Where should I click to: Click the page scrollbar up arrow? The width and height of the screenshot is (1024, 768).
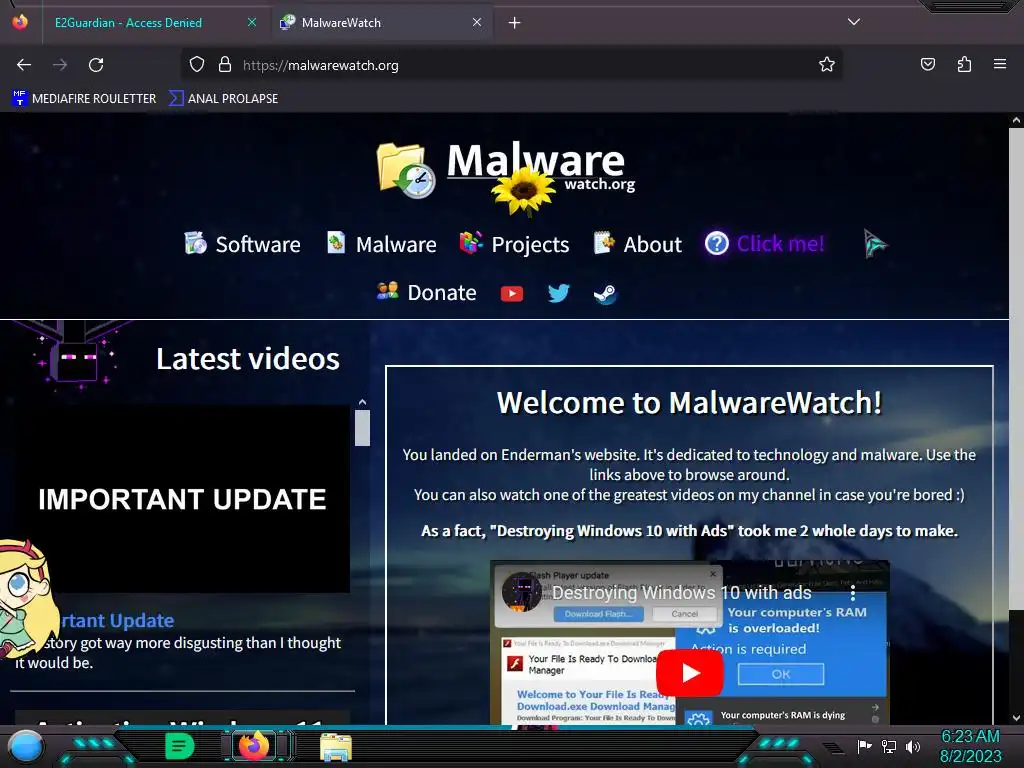[1016, 120]
